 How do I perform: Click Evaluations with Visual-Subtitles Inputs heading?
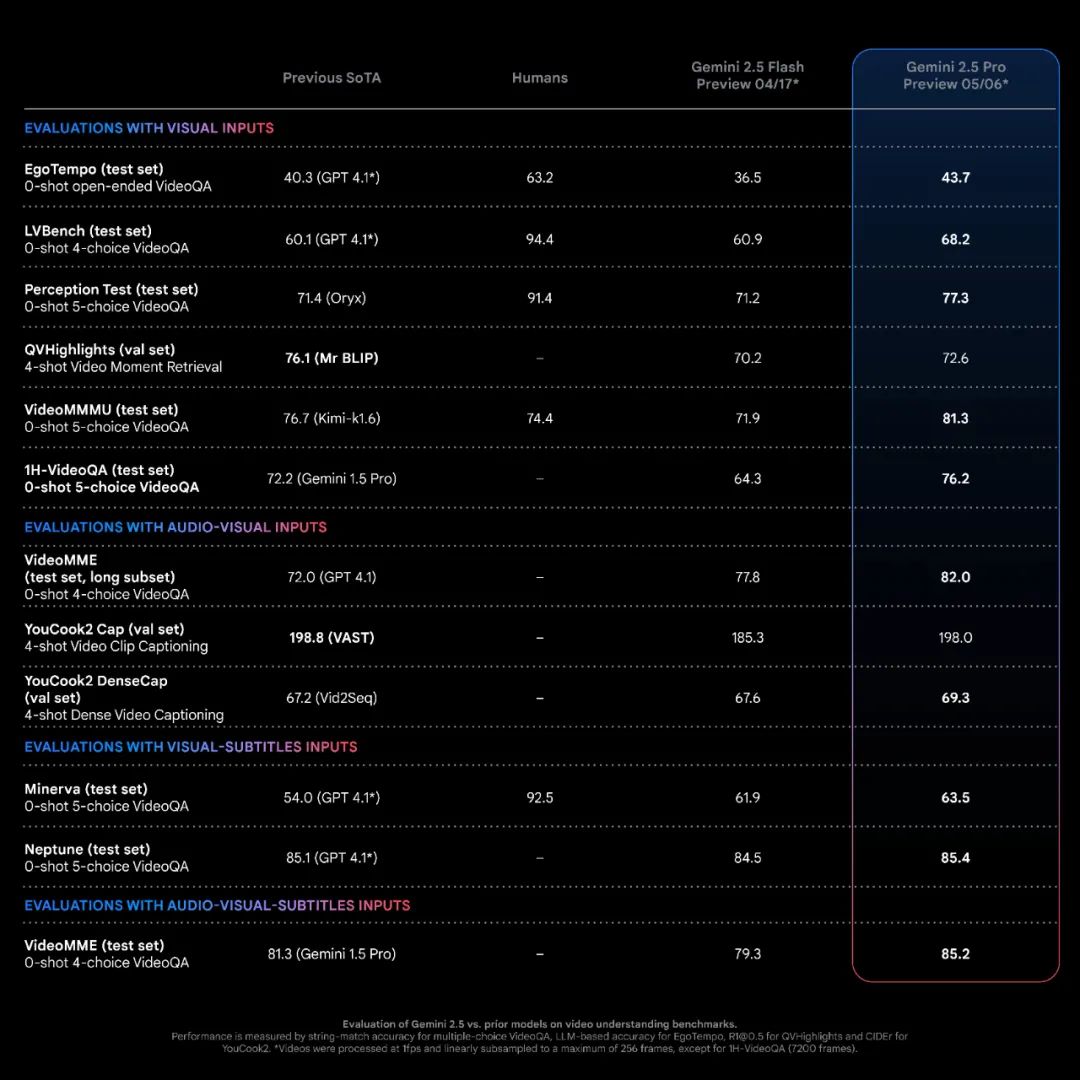tap(191, 747)
